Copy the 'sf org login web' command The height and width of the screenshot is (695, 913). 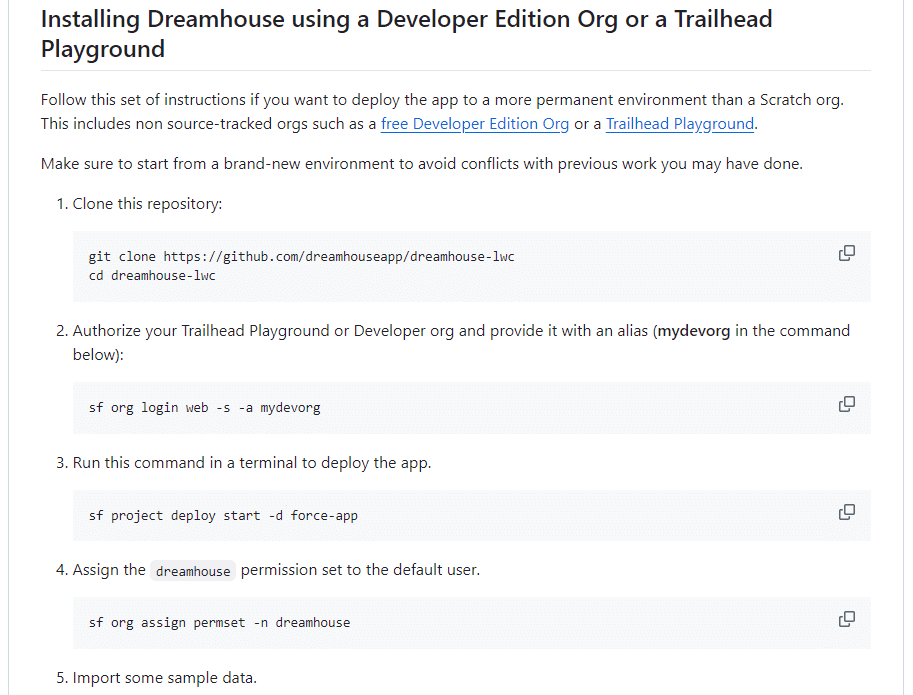tap(847, 404)
